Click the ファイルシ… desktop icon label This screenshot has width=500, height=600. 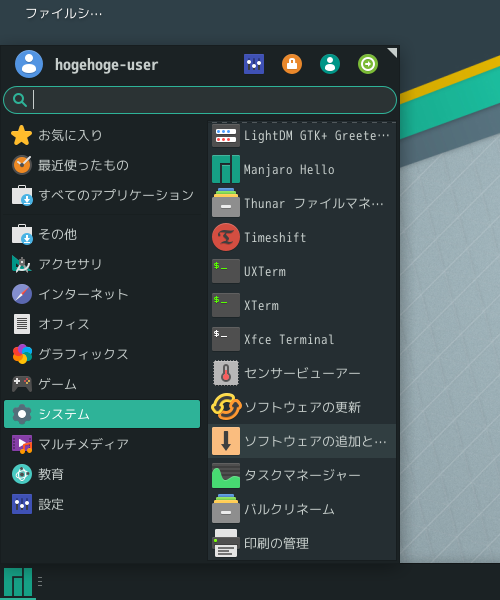click(64, 14)
